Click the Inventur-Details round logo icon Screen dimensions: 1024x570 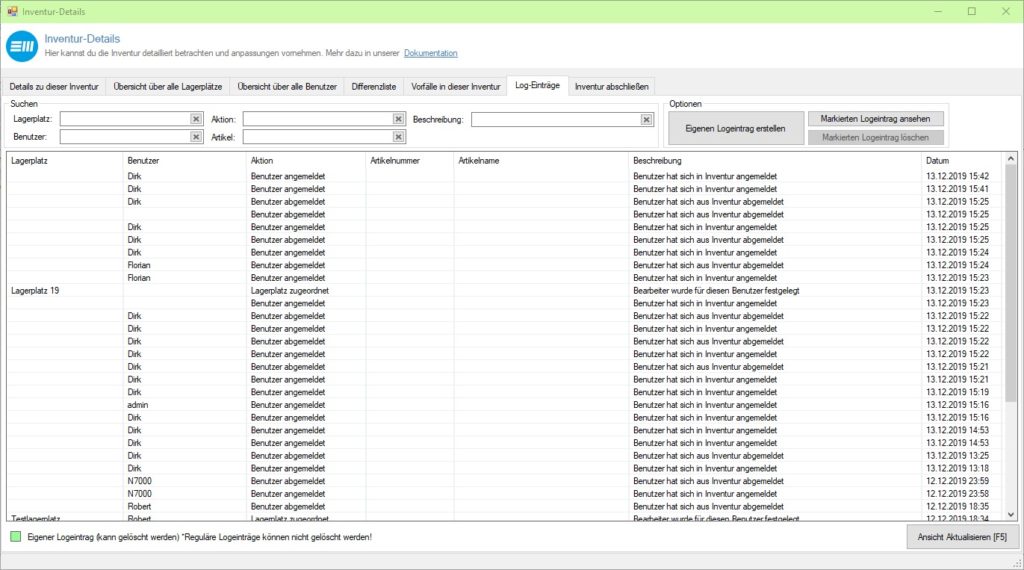point(22,46)
